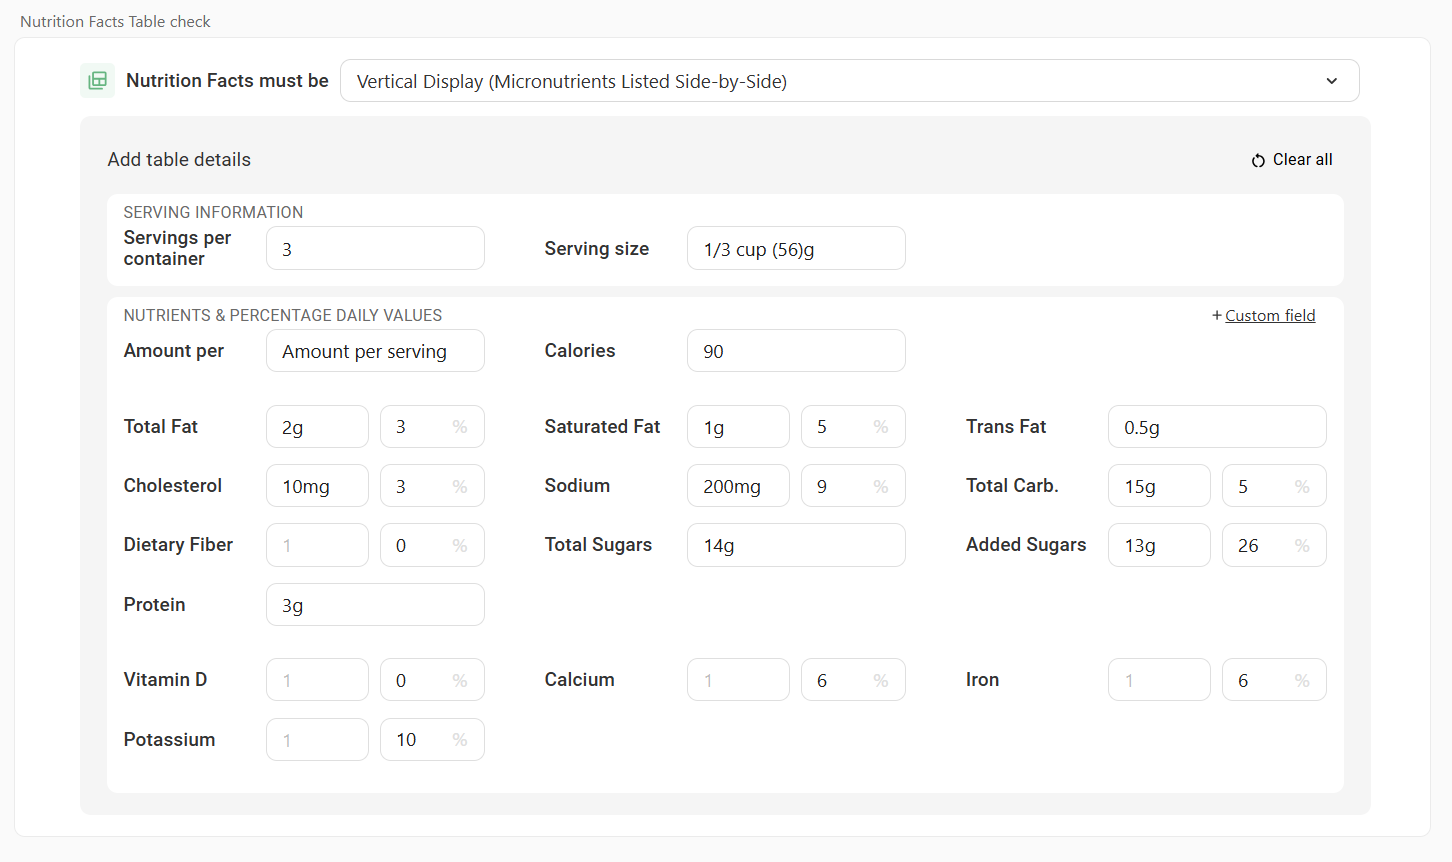The image size is (1452, 862).
Task: Click the empty Dietary Fiber amount field
Action: (x=317, y=545)
